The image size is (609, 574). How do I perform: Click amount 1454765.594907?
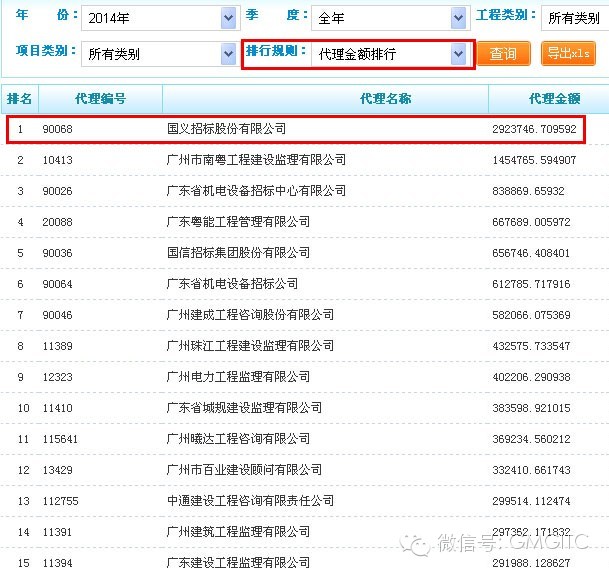click(x=534, y=160)
